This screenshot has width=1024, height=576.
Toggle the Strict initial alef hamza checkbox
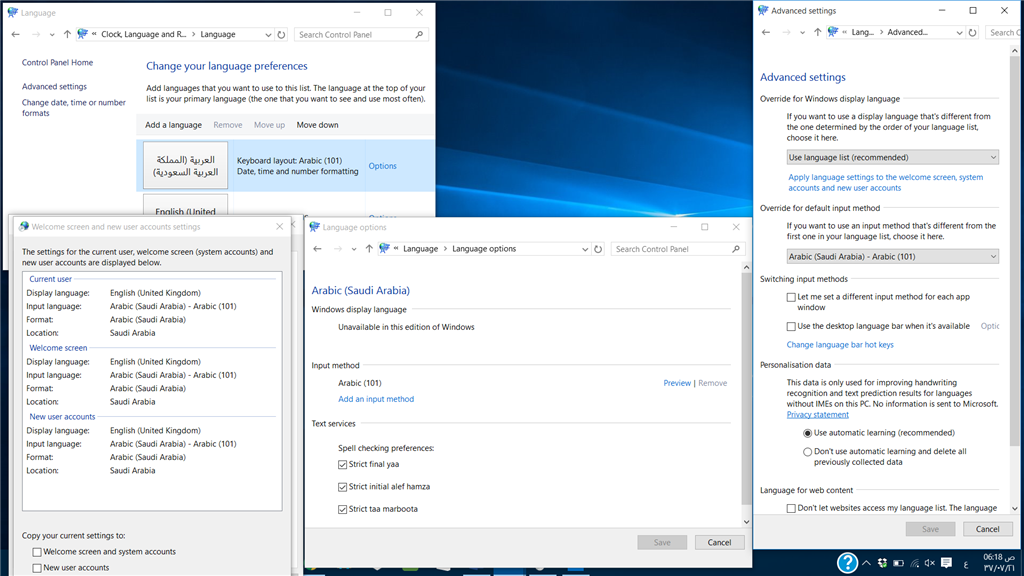[x=342, y=487]
